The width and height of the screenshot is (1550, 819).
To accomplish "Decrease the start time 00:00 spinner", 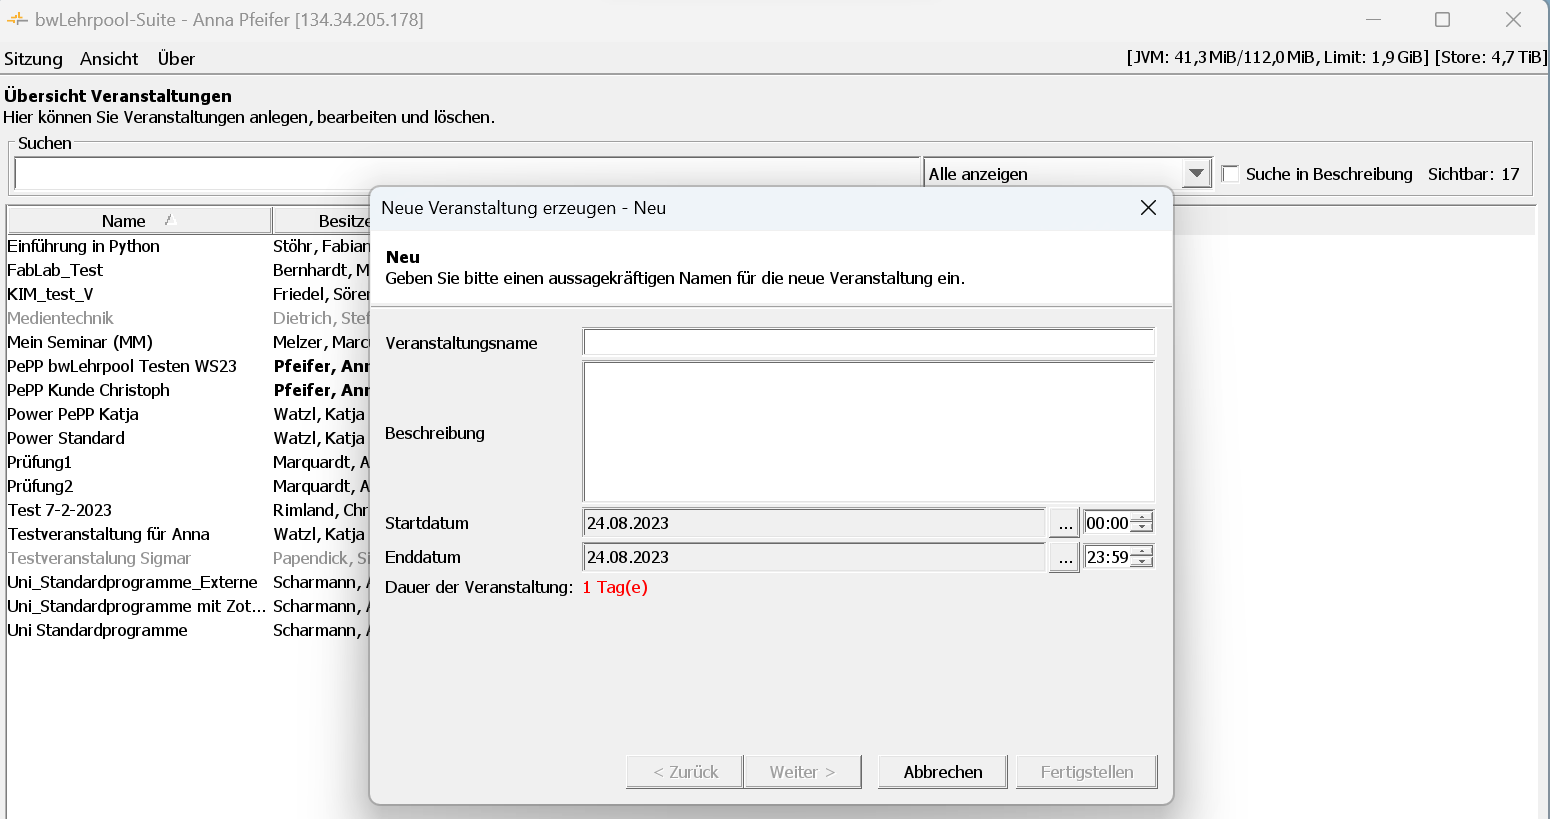I will click(x=1142, y=529).
